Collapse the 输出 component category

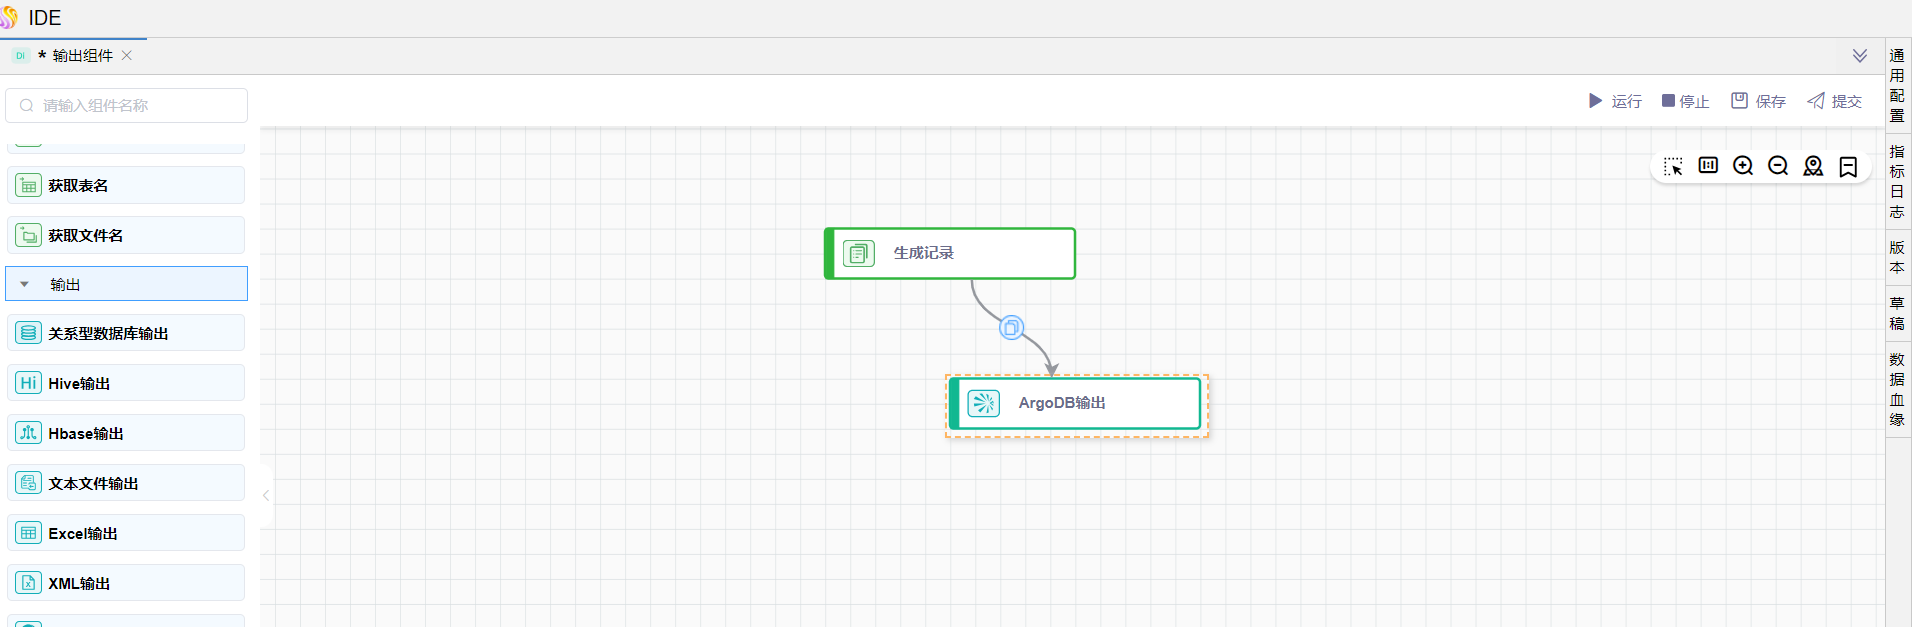[25, 284]
